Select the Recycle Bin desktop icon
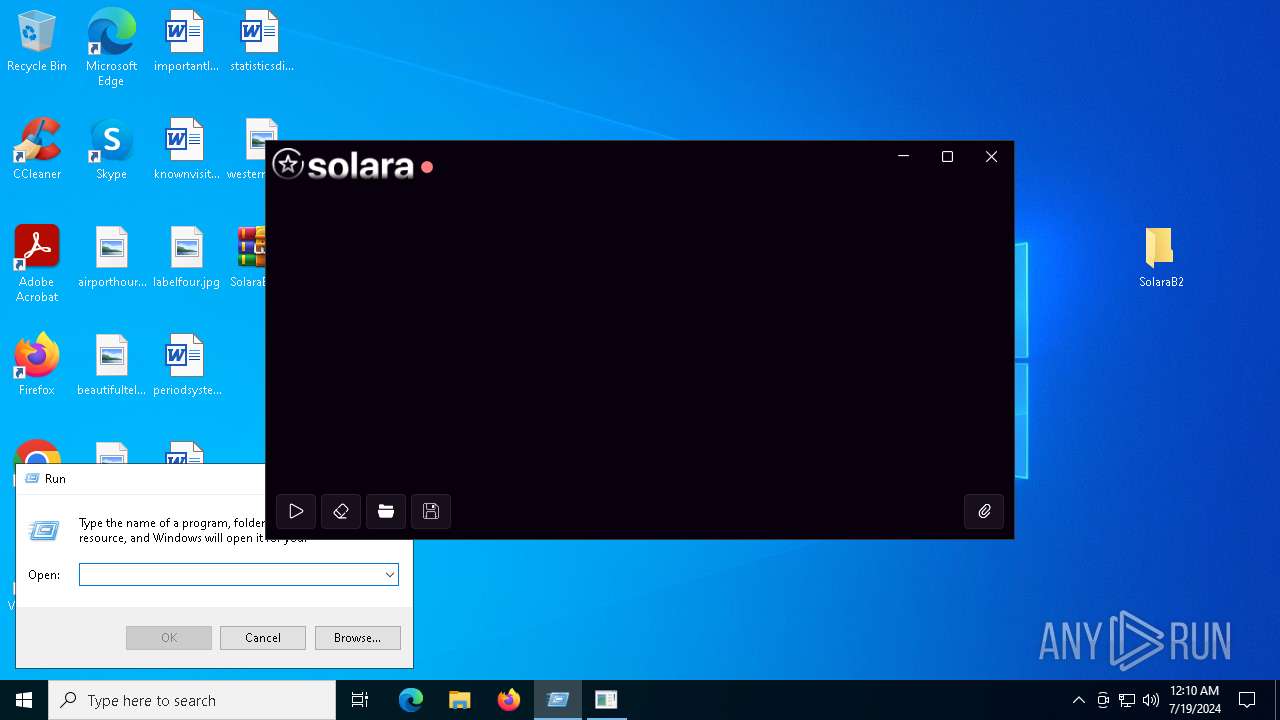Image resolution: width=1280 pixels, height=720 pixels. 37,42
